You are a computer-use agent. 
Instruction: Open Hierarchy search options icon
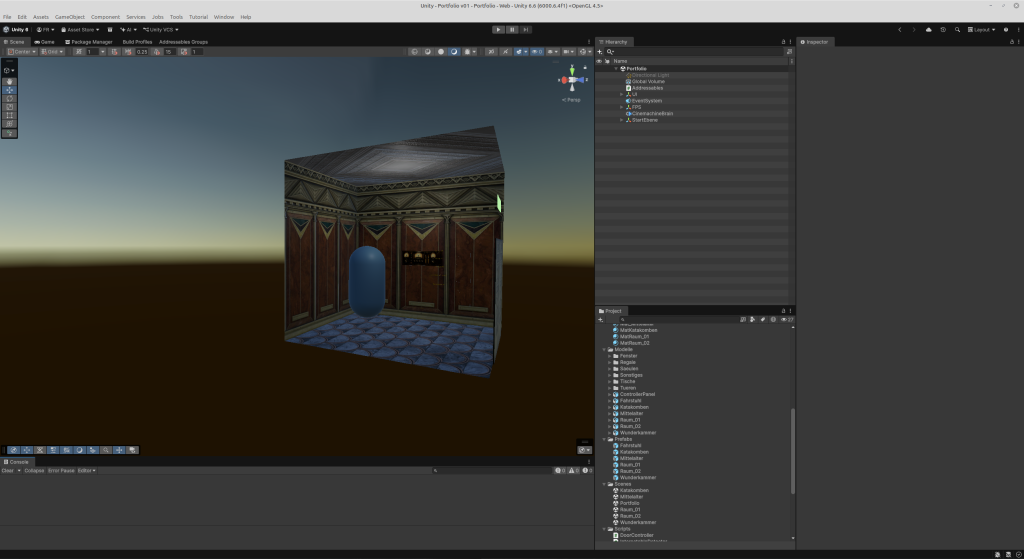tap(789, 52)
